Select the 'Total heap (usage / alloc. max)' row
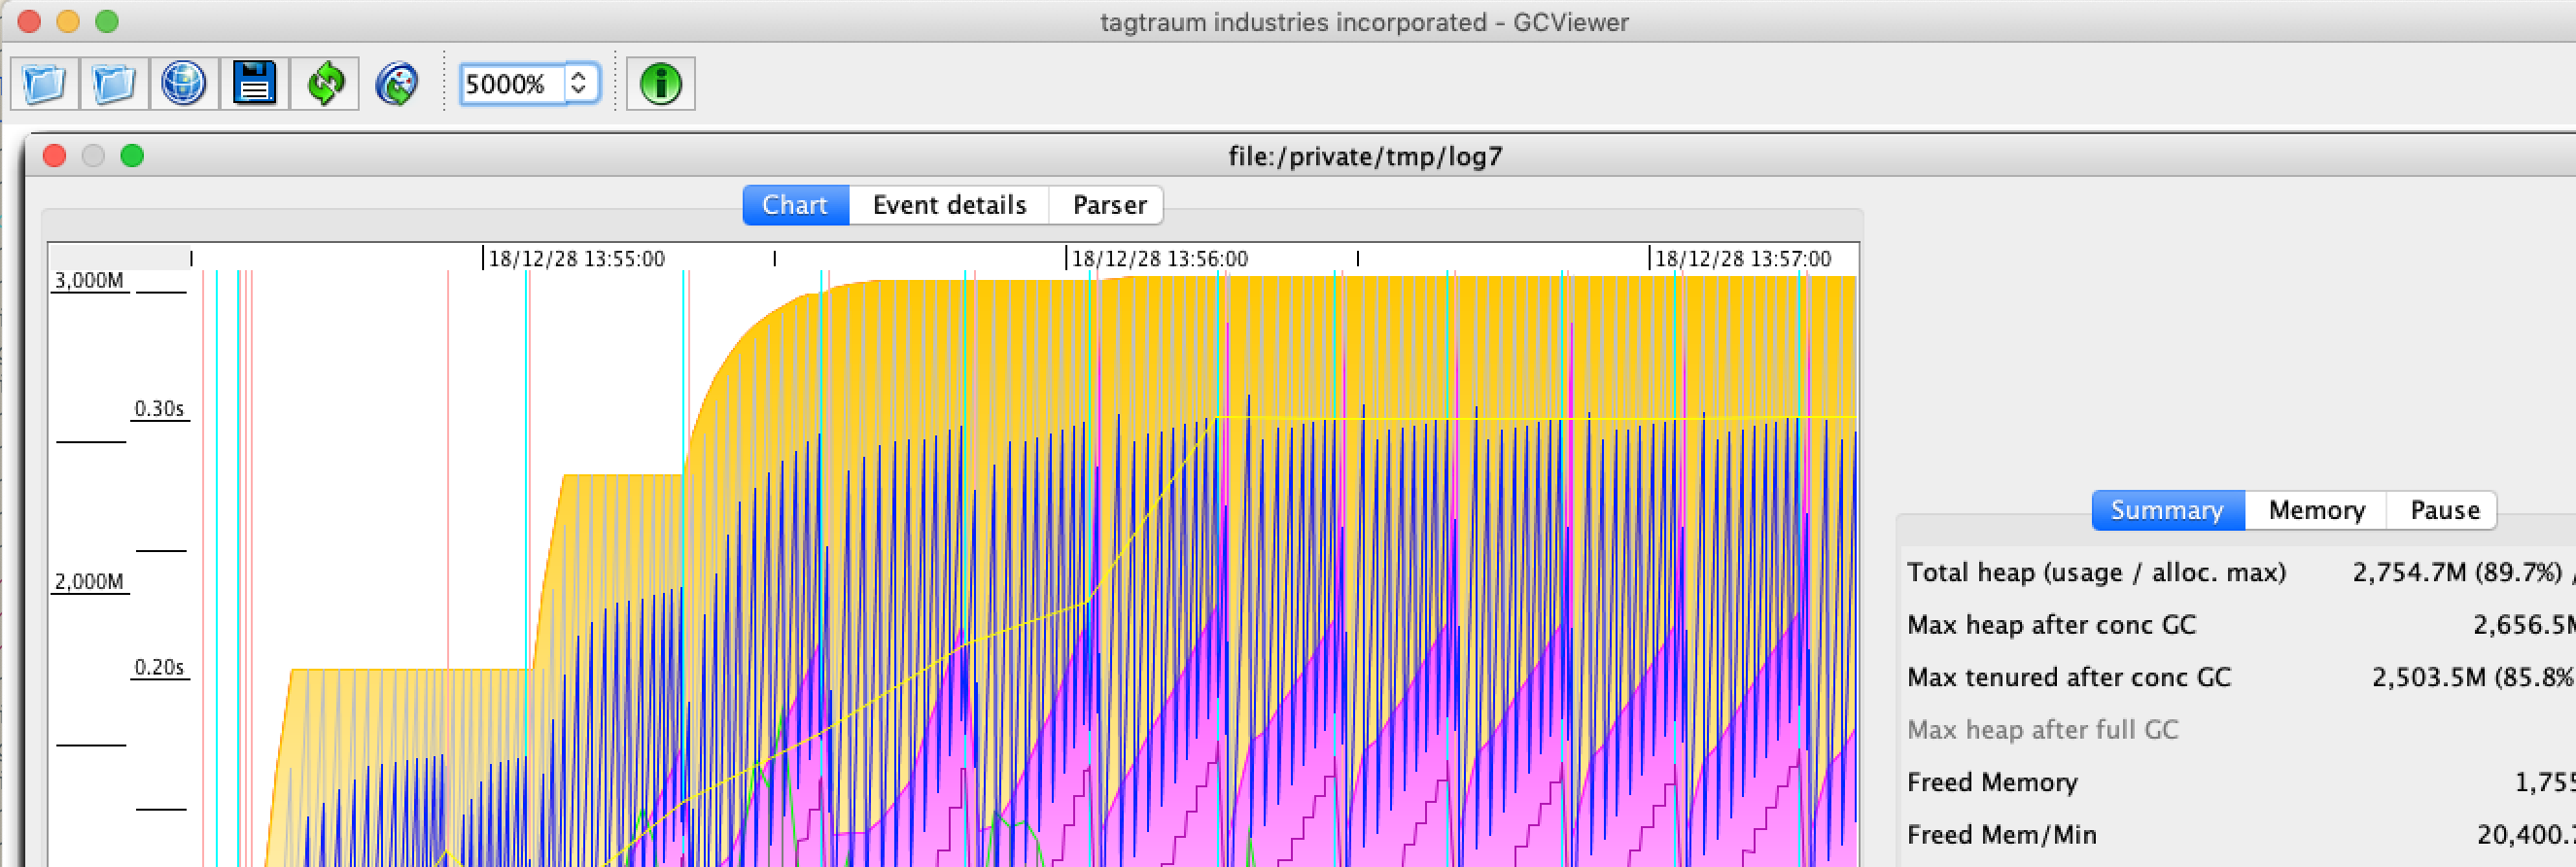The image size is (2576, 867). point(2240,572)
